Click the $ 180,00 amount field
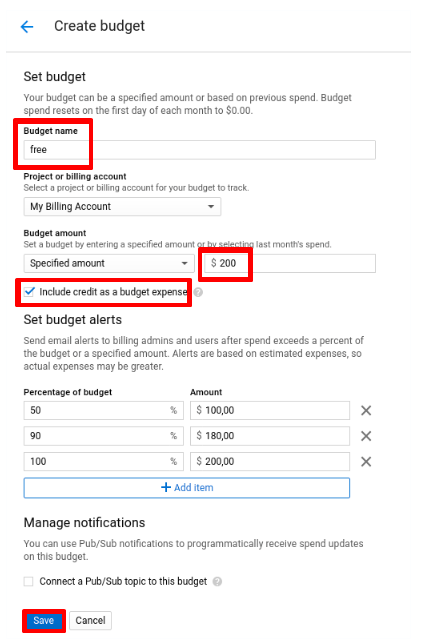 tap(270, 436)
